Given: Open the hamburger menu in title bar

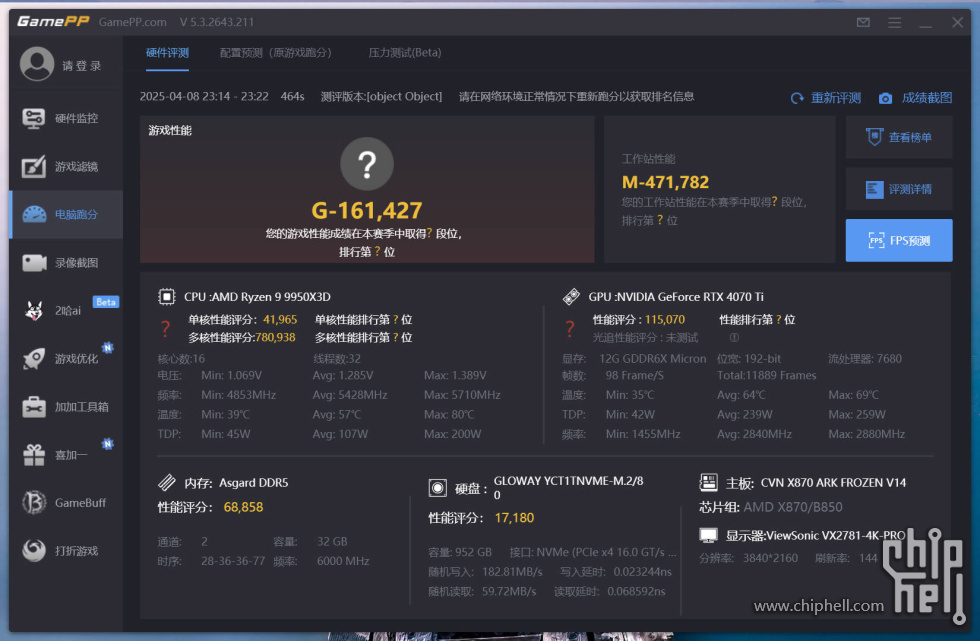Looking at the screenshot, I should 894,22.
